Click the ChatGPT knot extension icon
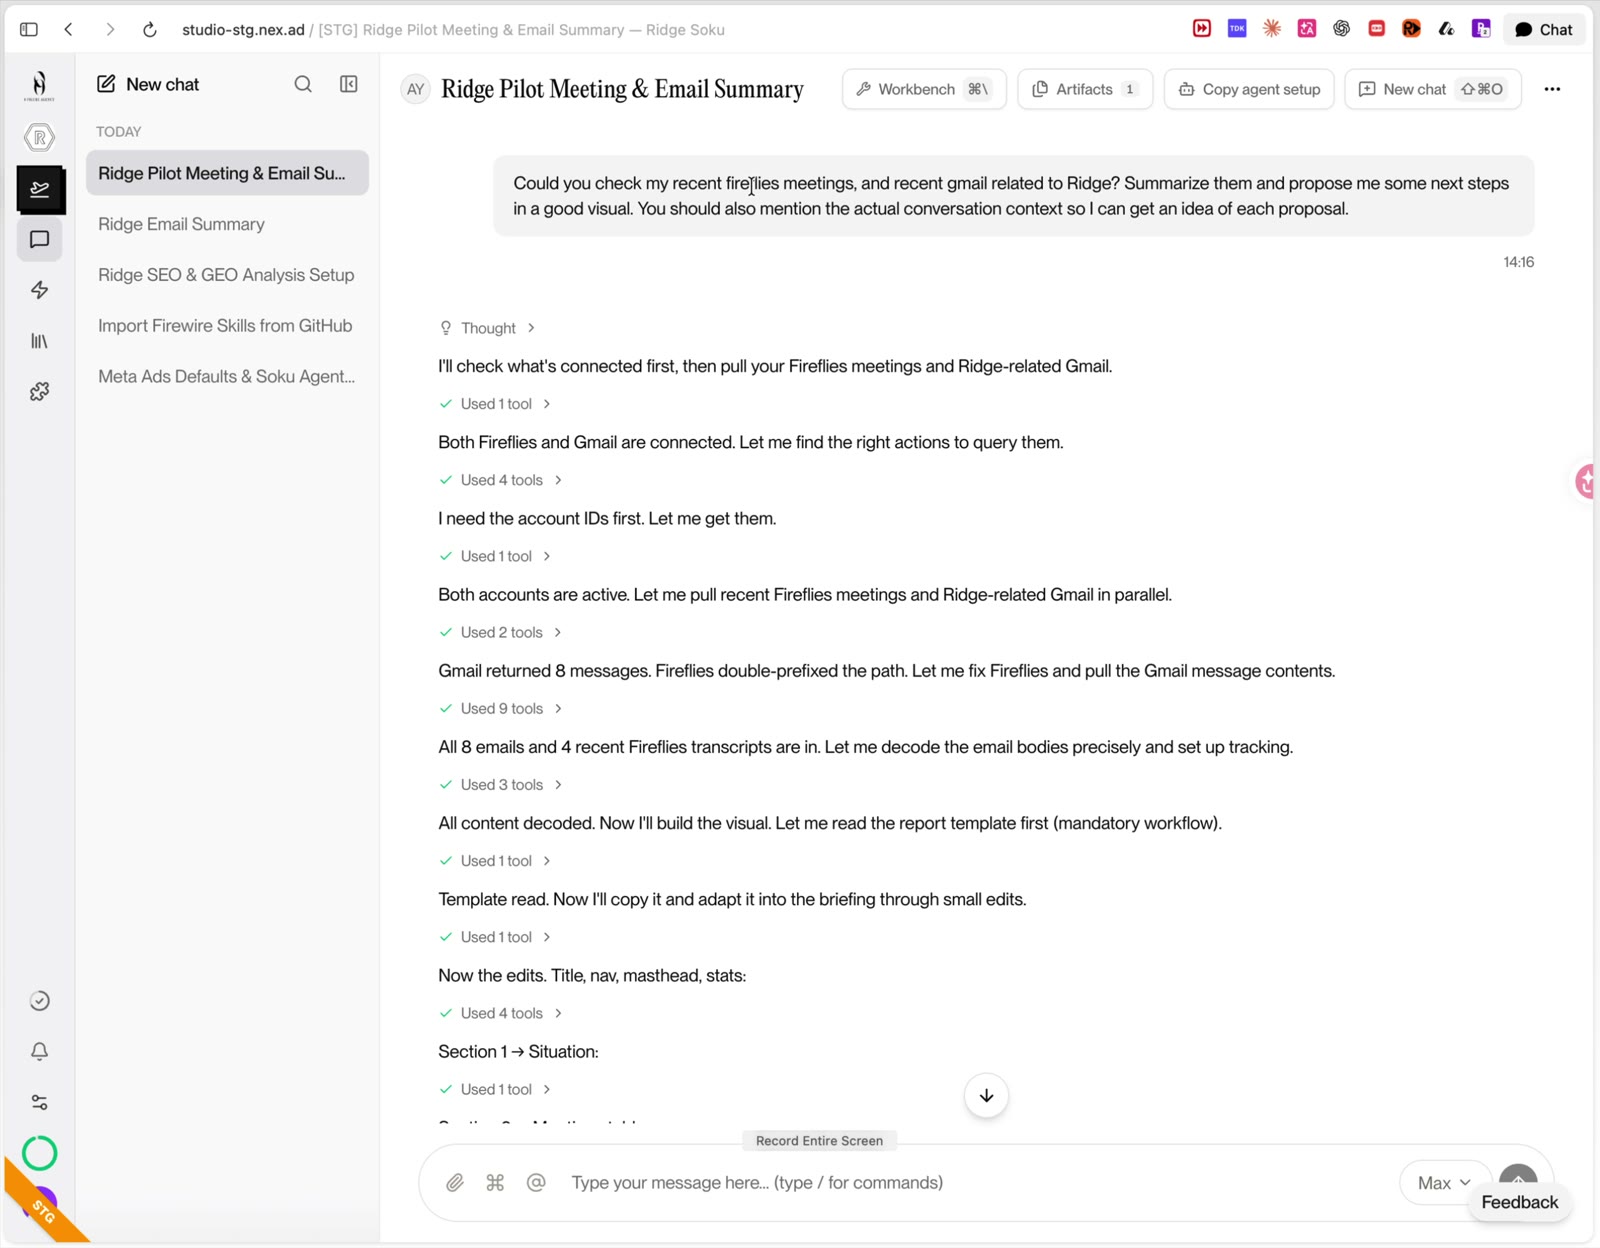This screenshot has width=1600, height=1248. click(1342, 28)
